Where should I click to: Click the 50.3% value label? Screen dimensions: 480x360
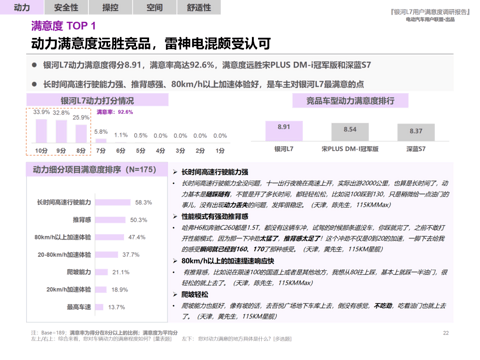point(138,220)
